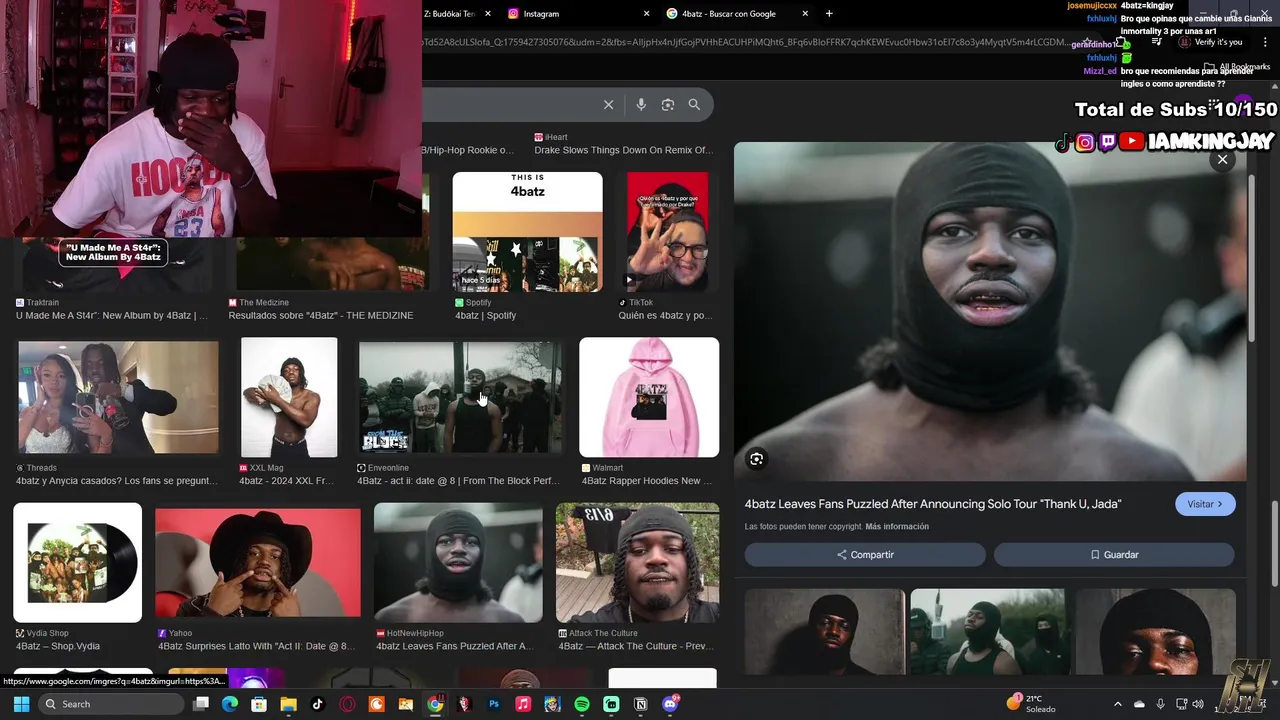This screenshot has width=1280, height=720.
Task: Open Windows Start menu
Action: click(x=21, y=704)
